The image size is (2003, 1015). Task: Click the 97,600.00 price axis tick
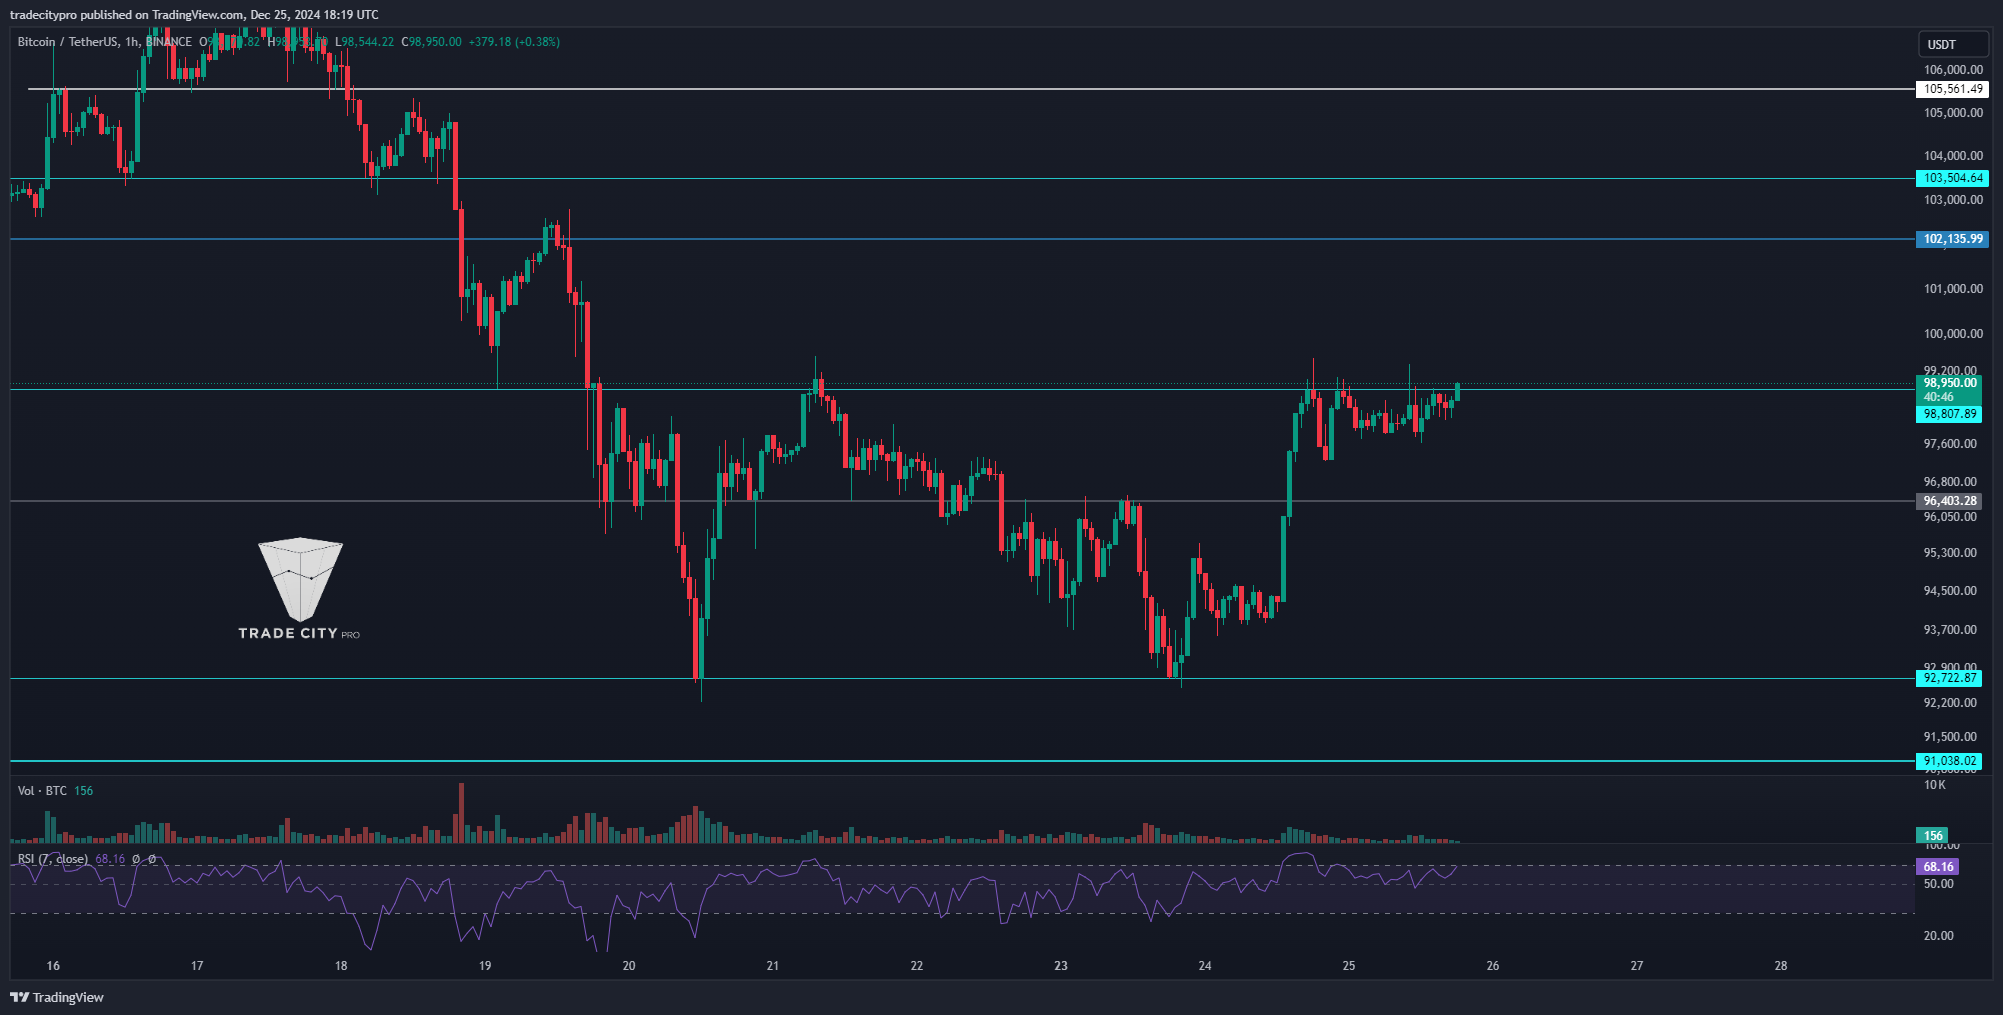[1950, 444]
